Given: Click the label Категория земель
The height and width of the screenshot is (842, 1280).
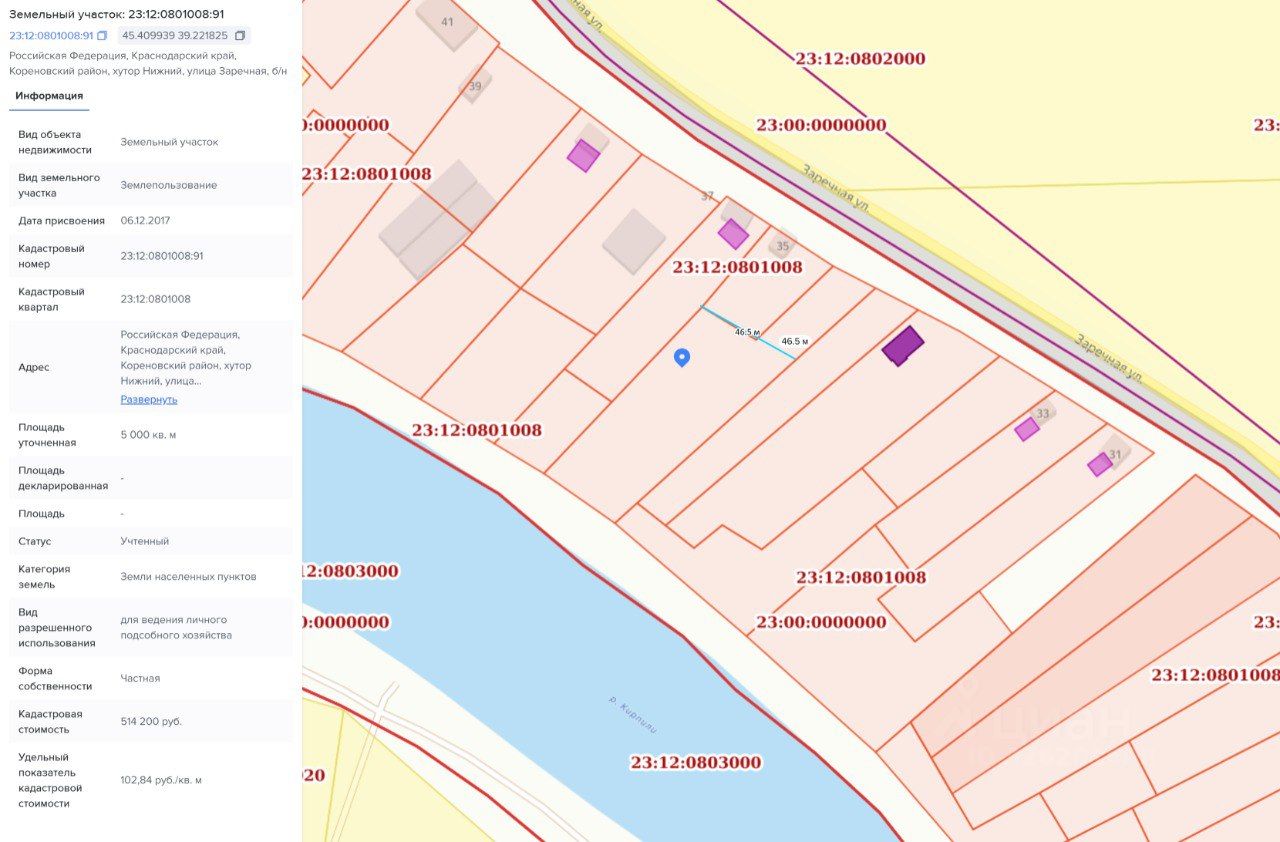Looking at the screenshot, I should tap(44, 576).
